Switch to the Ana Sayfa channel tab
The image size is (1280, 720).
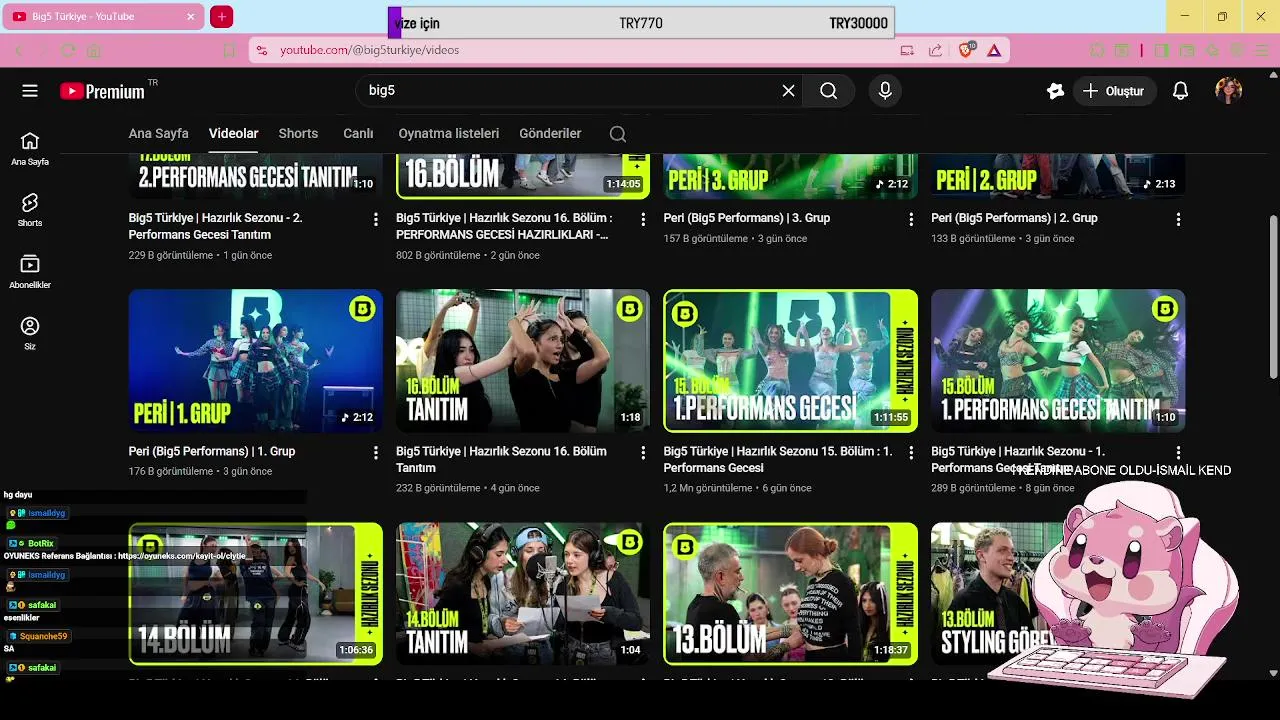(158, 134)
